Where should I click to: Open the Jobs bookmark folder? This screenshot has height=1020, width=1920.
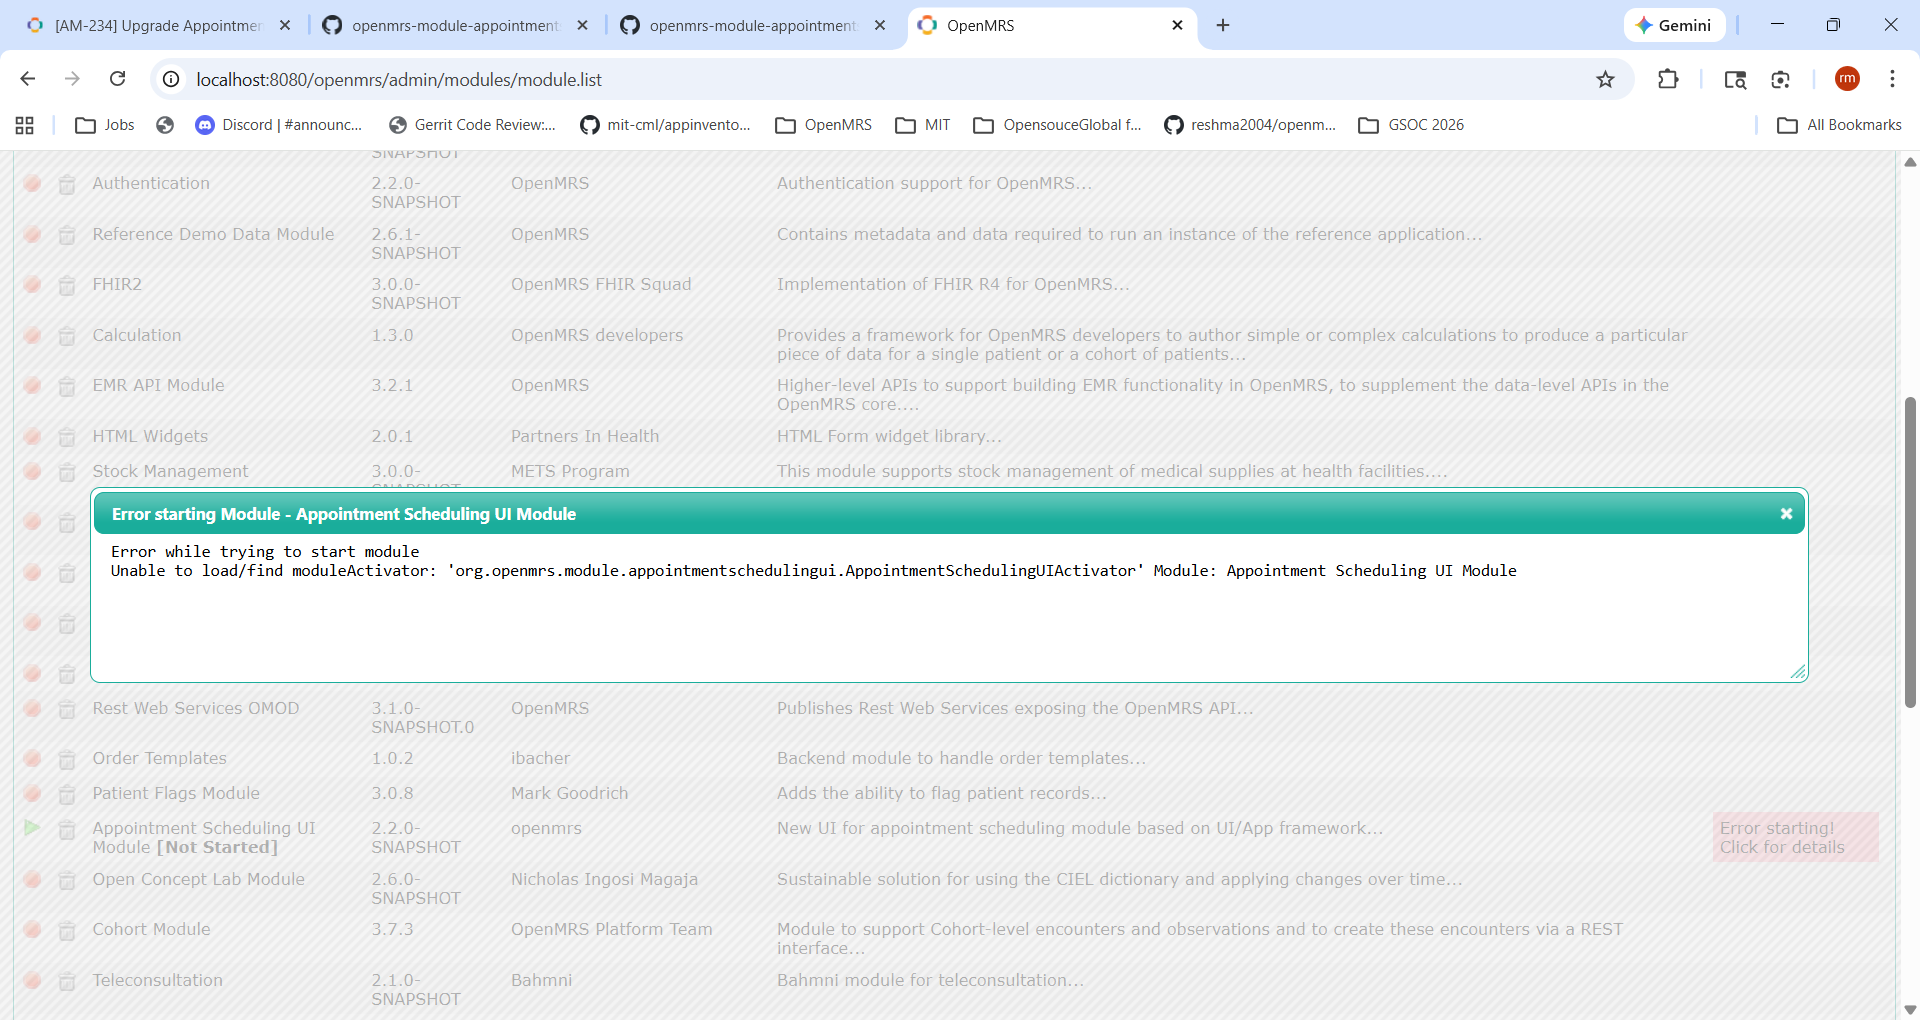[x=106, y=125]
